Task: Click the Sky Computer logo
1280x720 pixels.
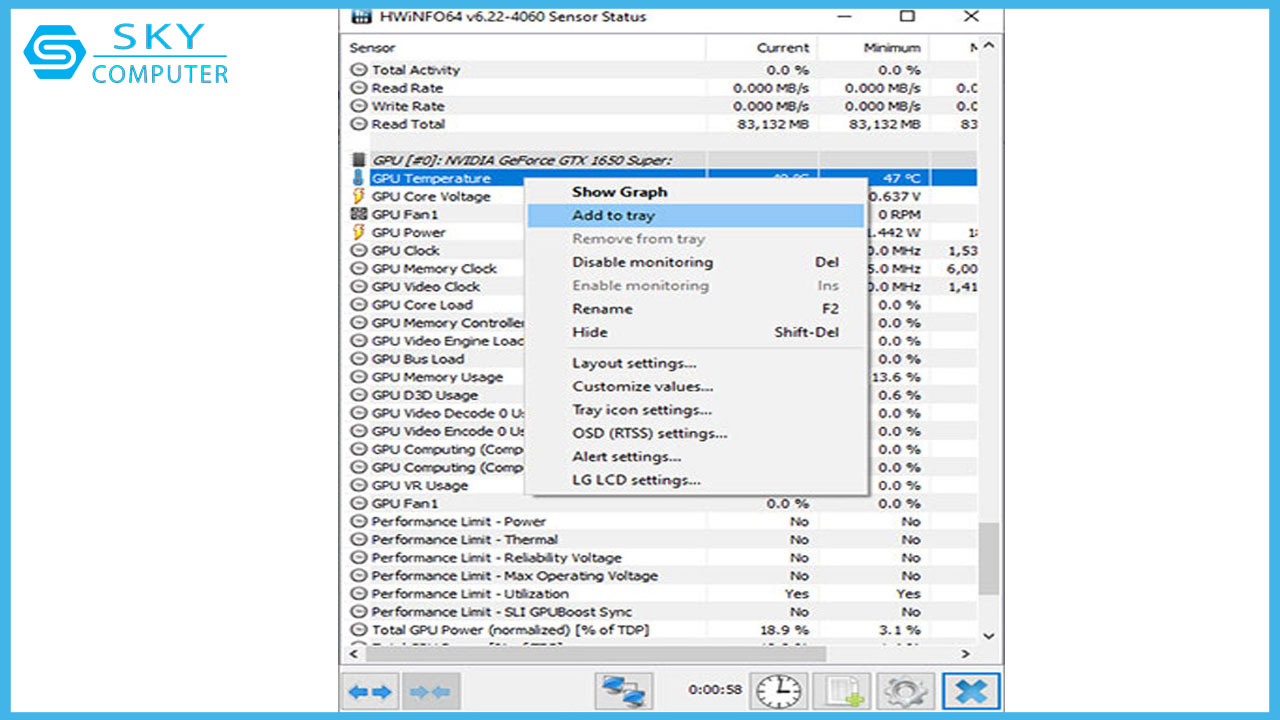Action: 127,53
